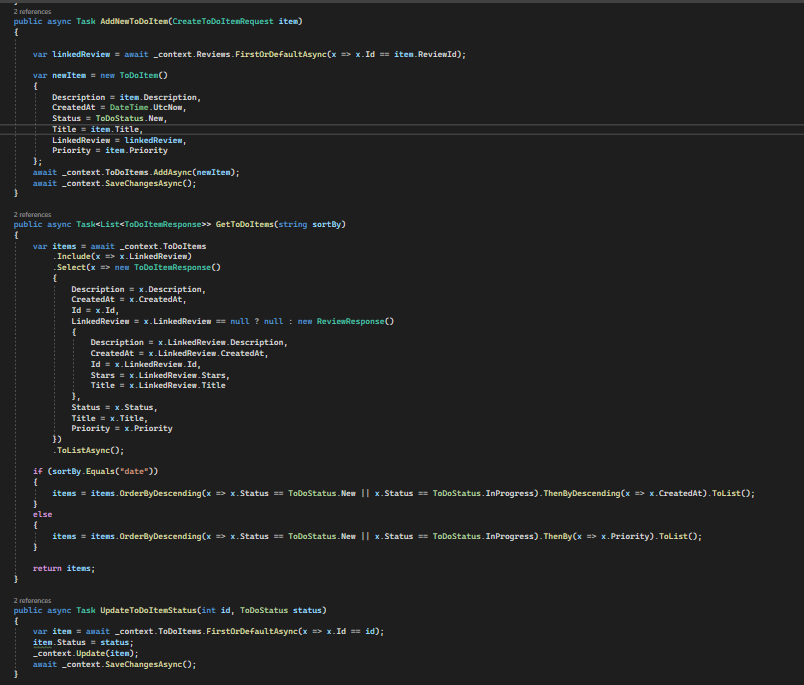
Task: Click the newItem variable declaration
Action: coord(69,75)
